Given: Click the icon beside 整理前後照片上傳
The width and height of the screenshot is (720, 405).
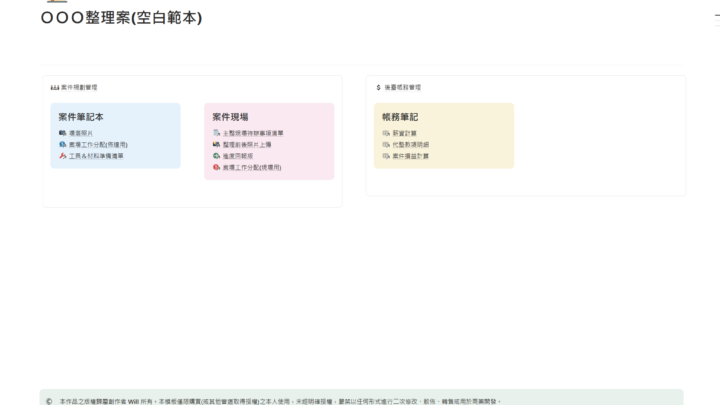Looking at the screenshot, I should pyautogui.click(x=216, y=145).
